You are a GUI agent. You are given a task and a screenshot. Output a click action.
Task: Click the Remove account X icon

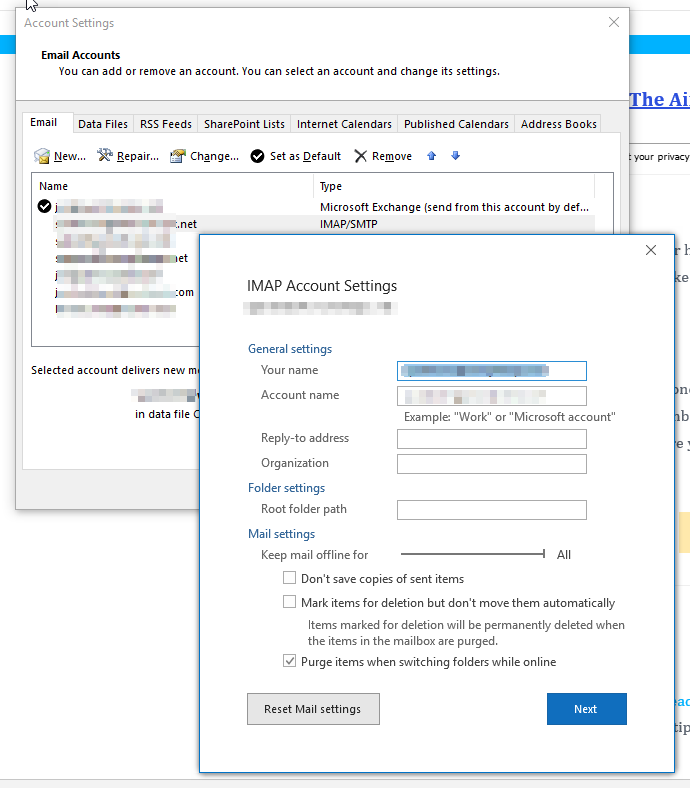[x=360, y=156]
